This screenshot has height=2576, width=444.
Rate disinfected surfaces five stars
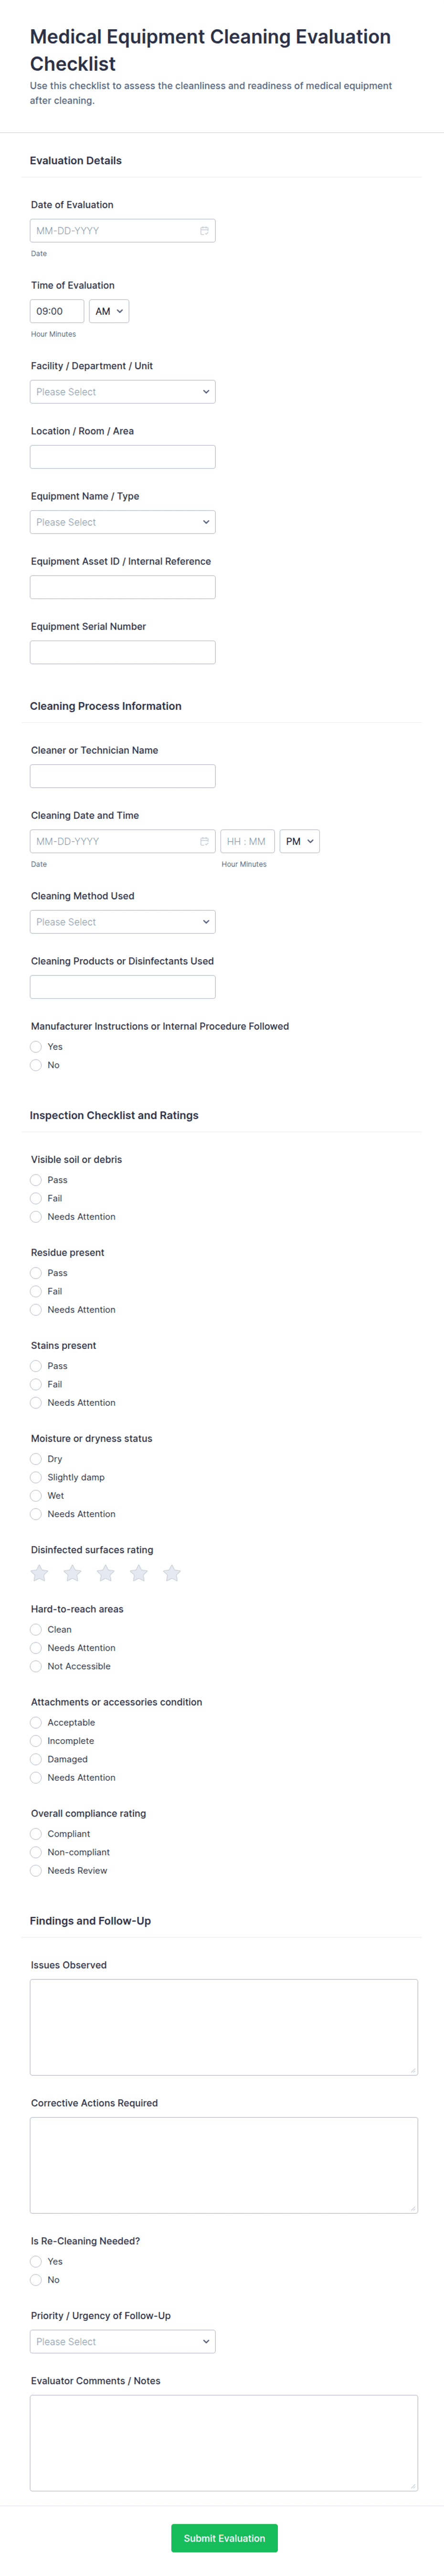tap(172, 1573)
